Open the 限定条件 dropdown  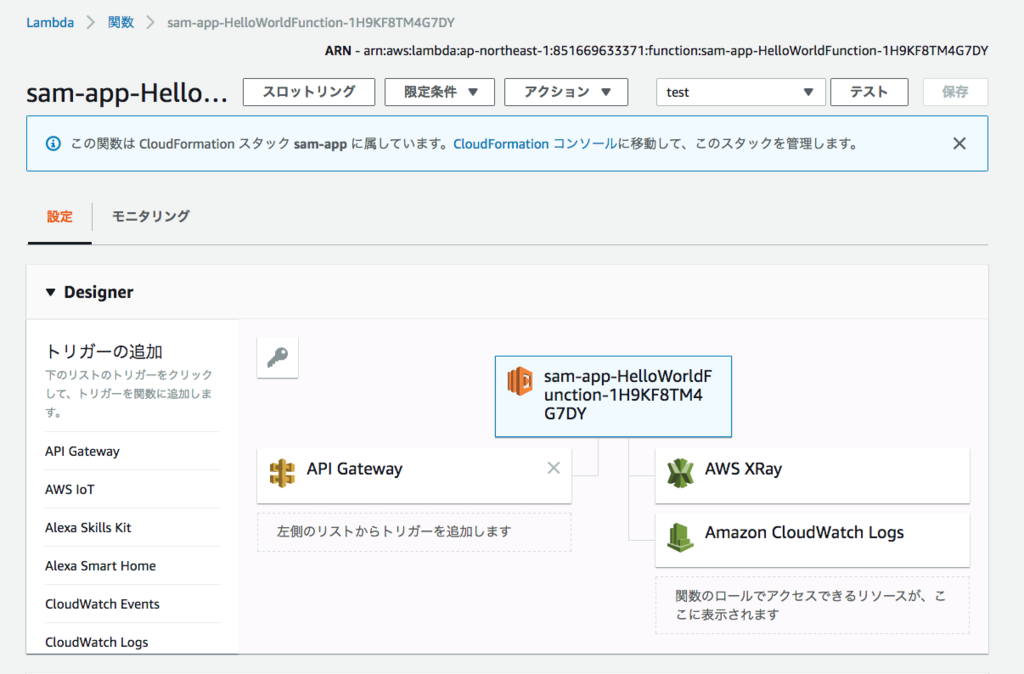(440, 92)
